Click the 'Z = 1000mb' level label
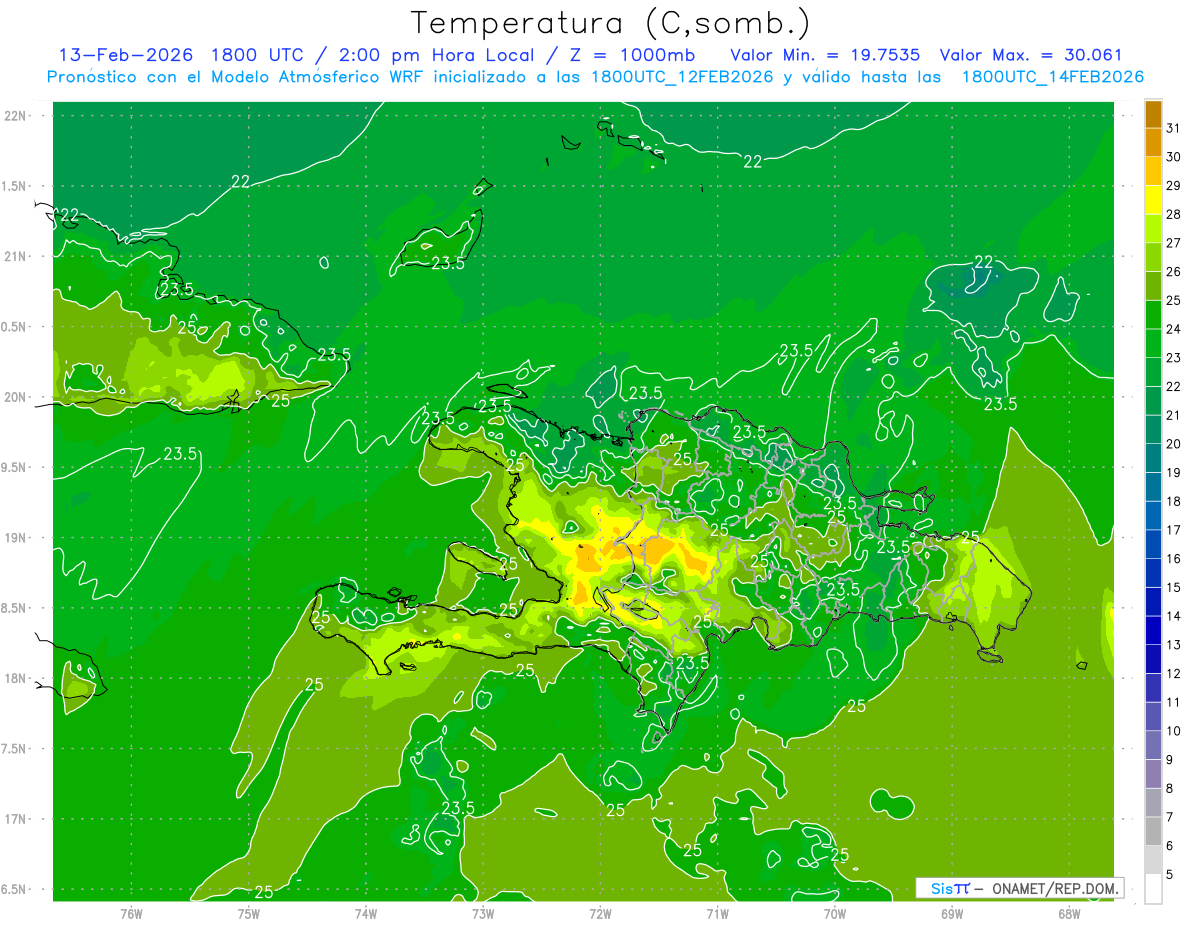The height and width of the screenshot is (927, 1200). pyautogui.click(x=631, y=55)
